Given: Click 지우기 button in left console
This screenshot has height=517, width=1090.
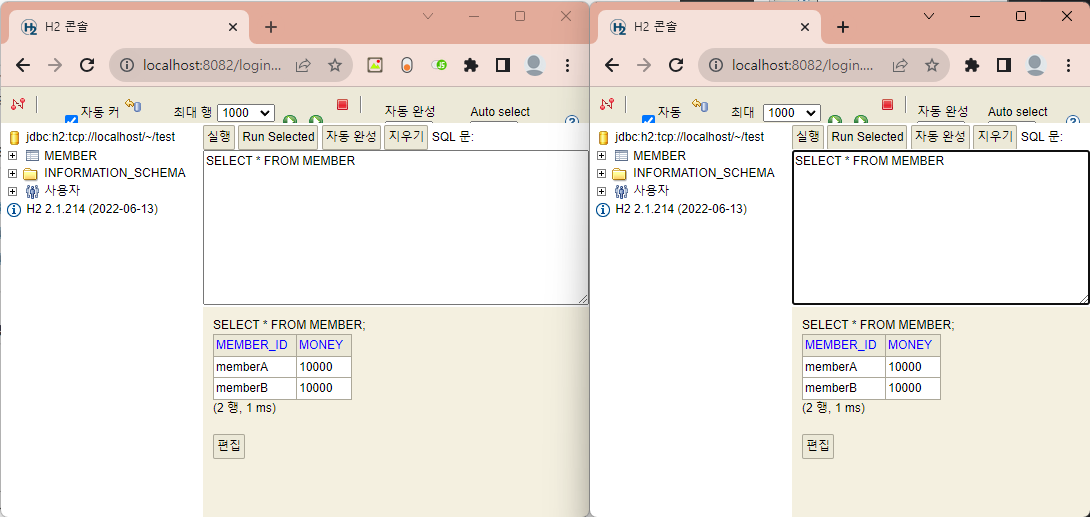Looking at the screenshot, I should pos(406,137).
